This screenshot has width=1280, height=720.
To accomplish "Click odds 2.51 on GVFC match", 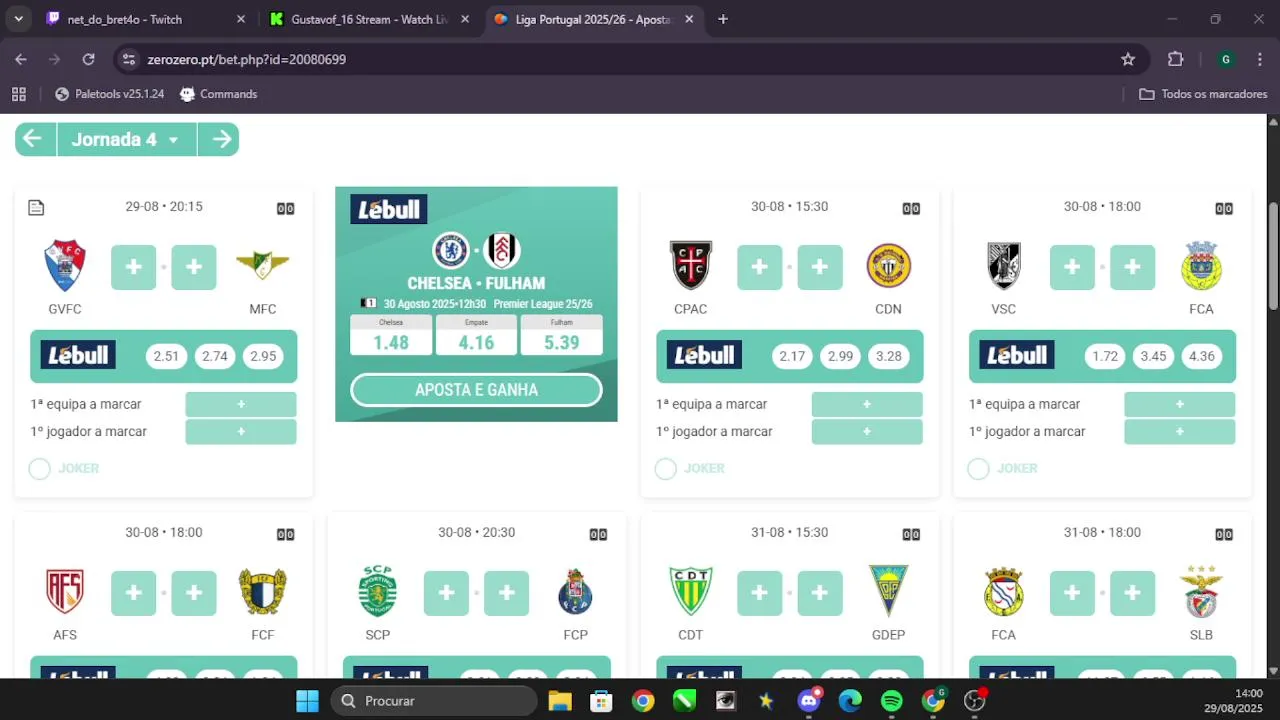I will click(x=166, y=356).
